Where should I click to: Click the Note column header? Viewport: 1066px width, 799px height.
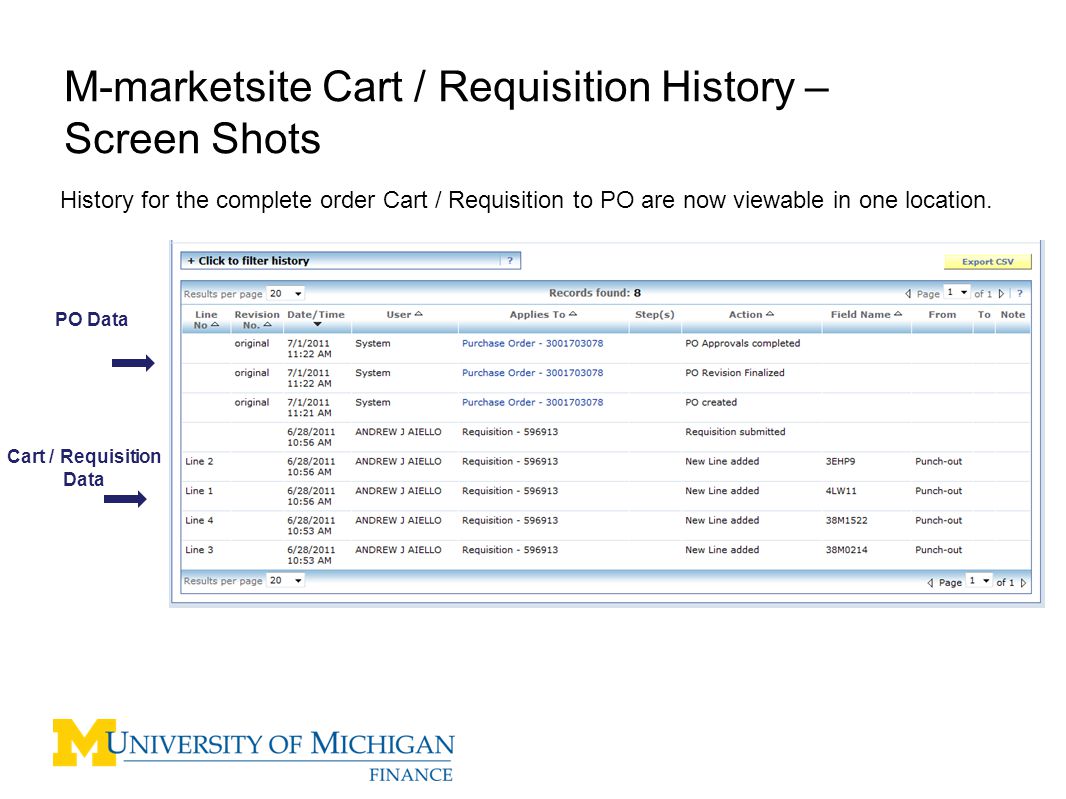(1012, 314)
